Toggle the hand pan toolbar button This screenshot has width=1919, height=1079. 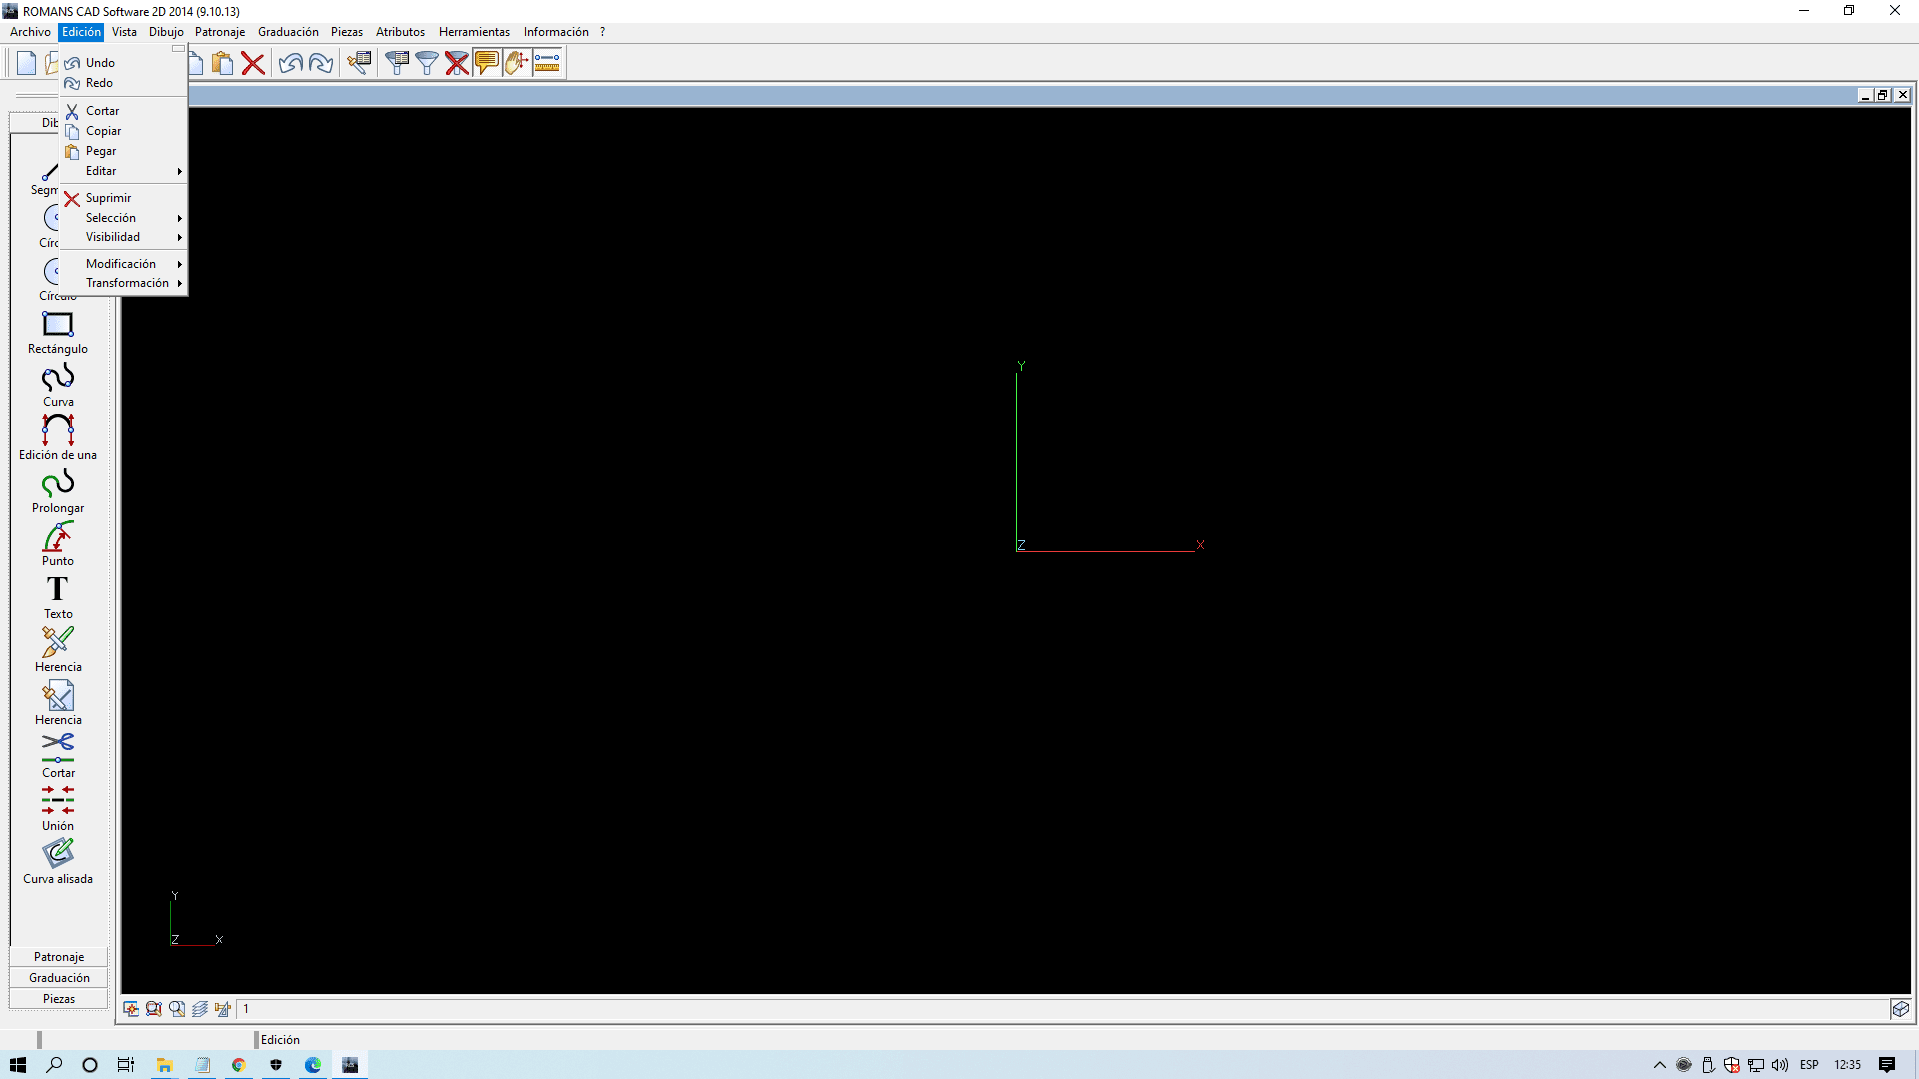pos(516,63)
